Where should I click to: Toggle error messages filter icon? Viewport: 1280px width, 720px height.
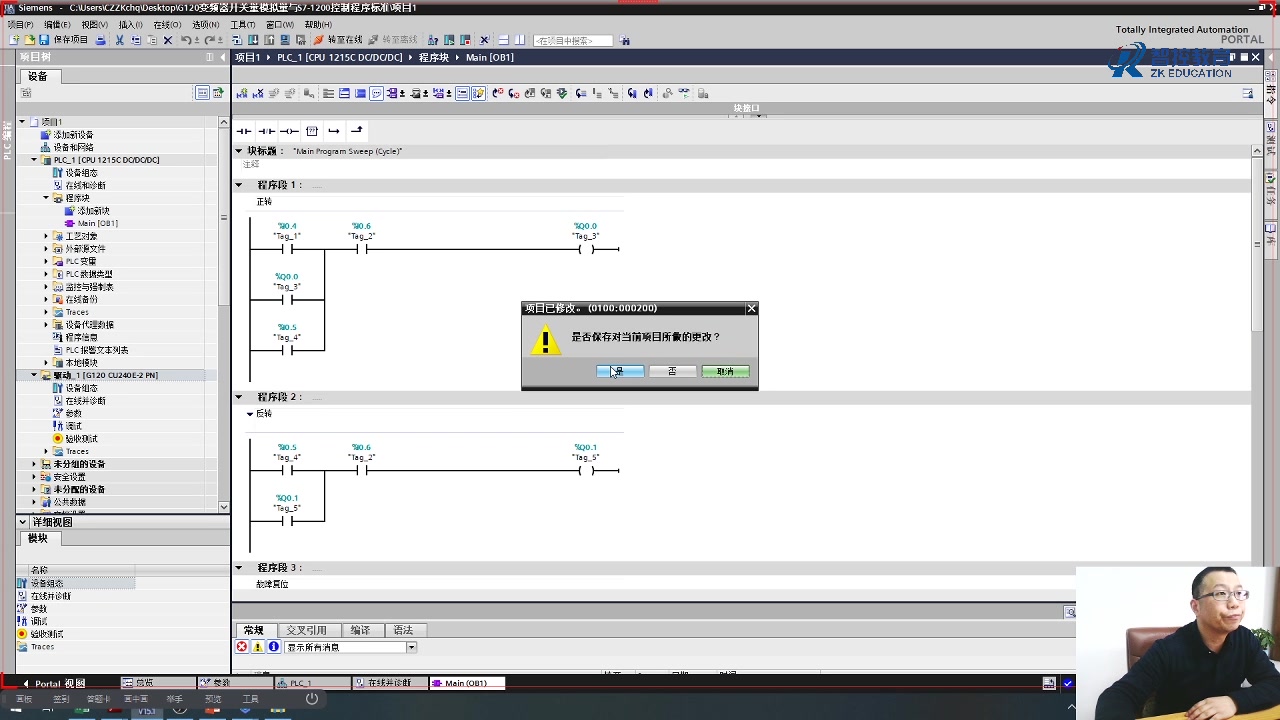tap(242, 647)
